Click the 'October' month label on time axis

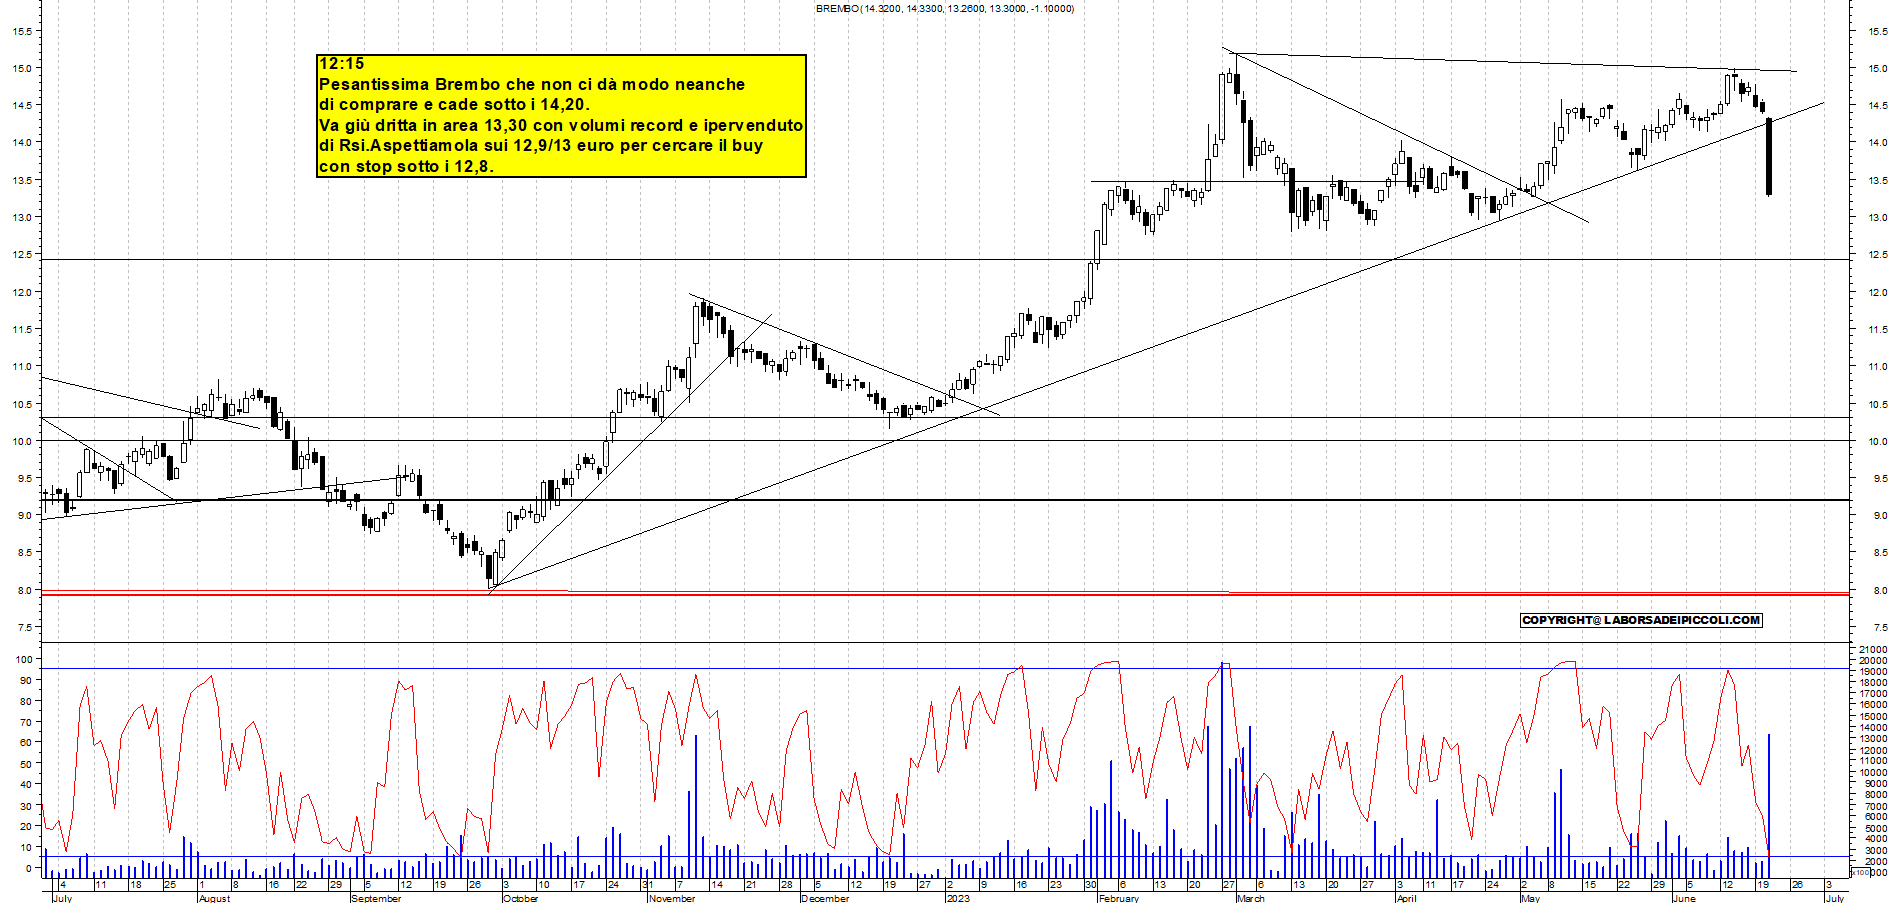point(521,898)
